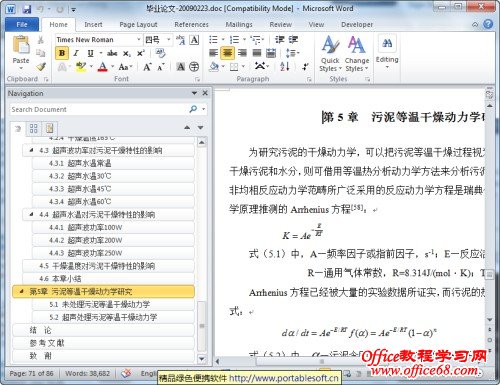Open the font name dropdown

tap(139, 40)
